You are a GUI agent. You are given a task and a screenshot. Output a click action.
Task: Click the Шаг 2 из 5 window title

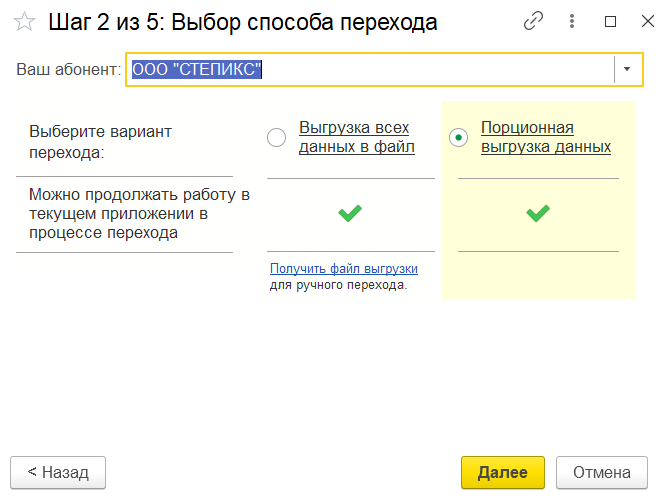pos(243,22)
